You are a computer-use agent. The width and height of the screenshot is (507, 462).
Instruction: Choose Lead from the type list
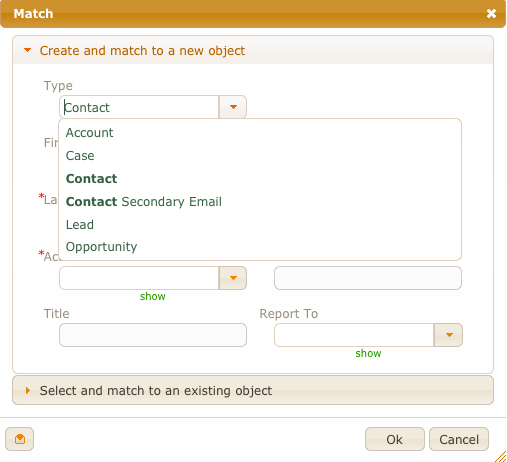point(80,225)
